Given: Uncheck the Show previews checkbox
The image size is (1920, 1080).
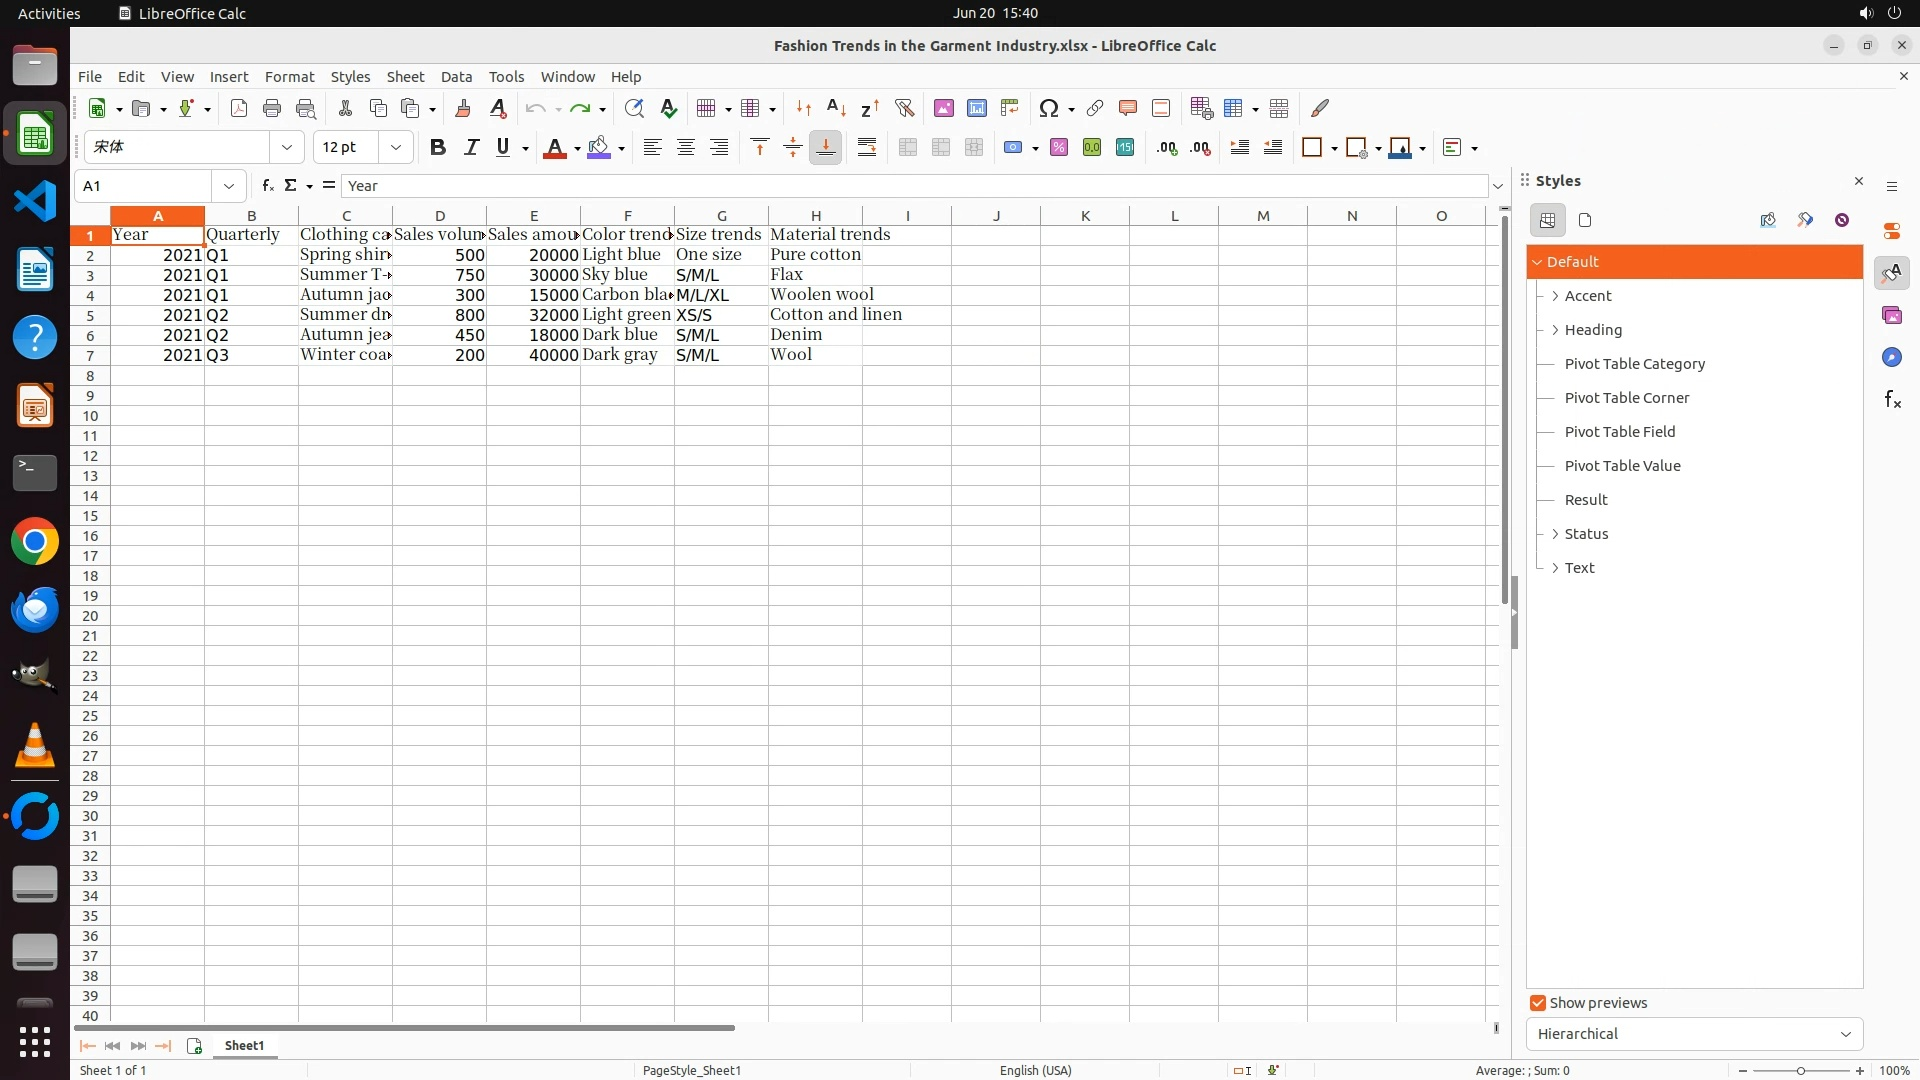Looking at the screenshot, I should pyautogui.click(x=1538, y=1003).
